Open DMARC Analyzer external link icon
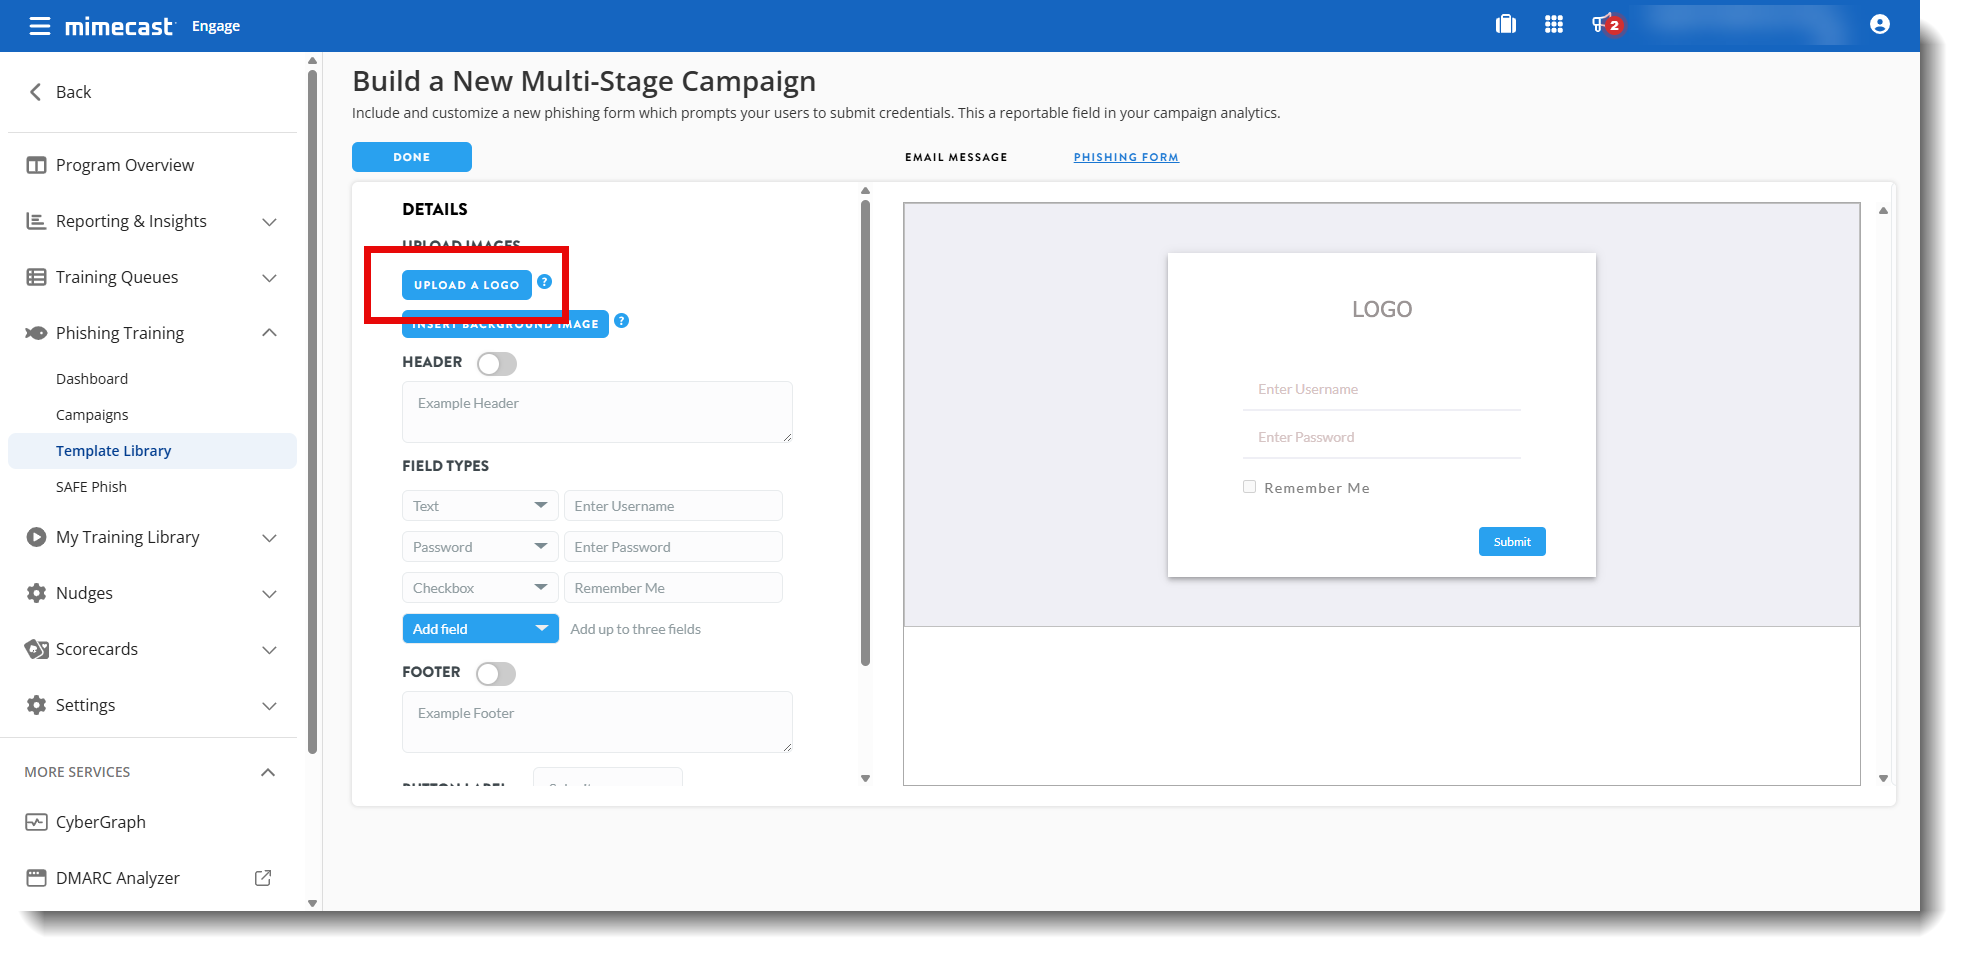This screenshot has width=1965, height=956. tap(263, 878)
